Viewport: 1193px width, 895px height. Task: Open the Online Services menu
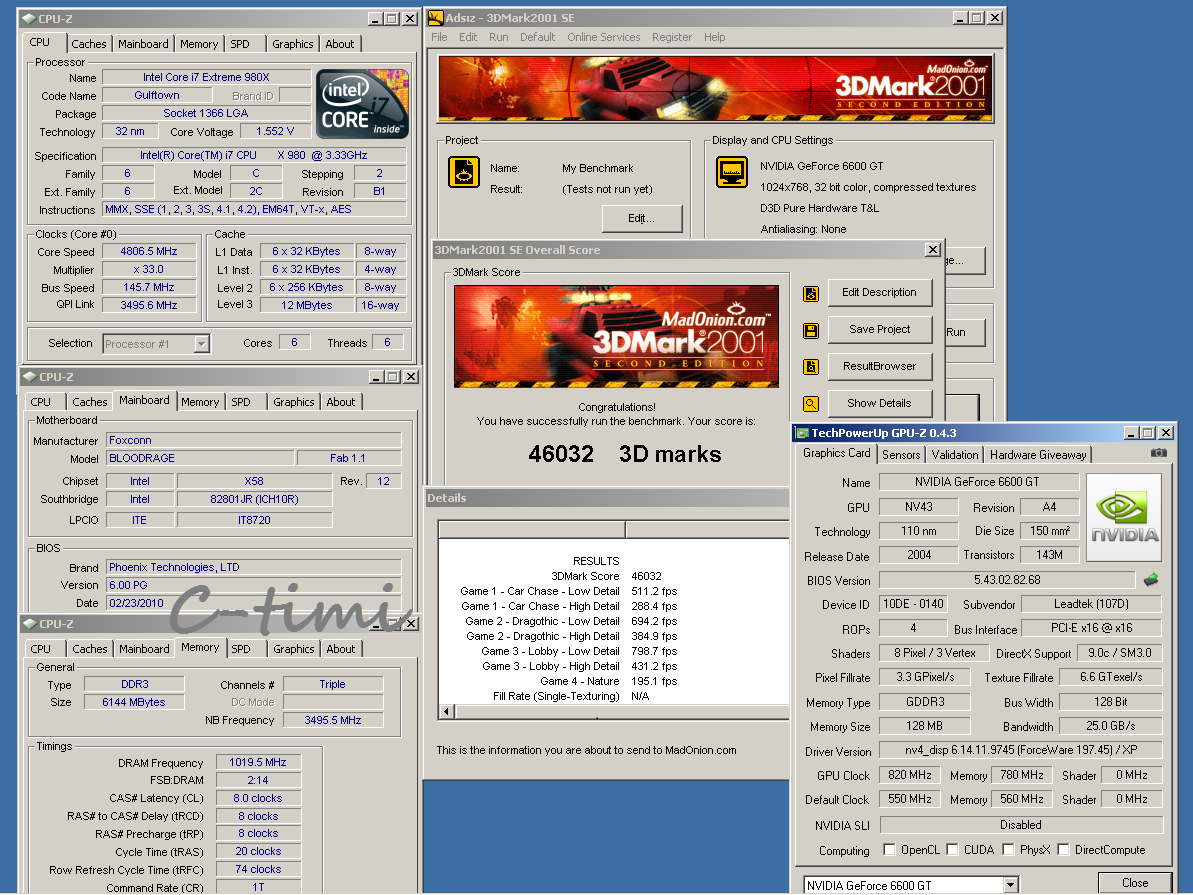[603, 37]
